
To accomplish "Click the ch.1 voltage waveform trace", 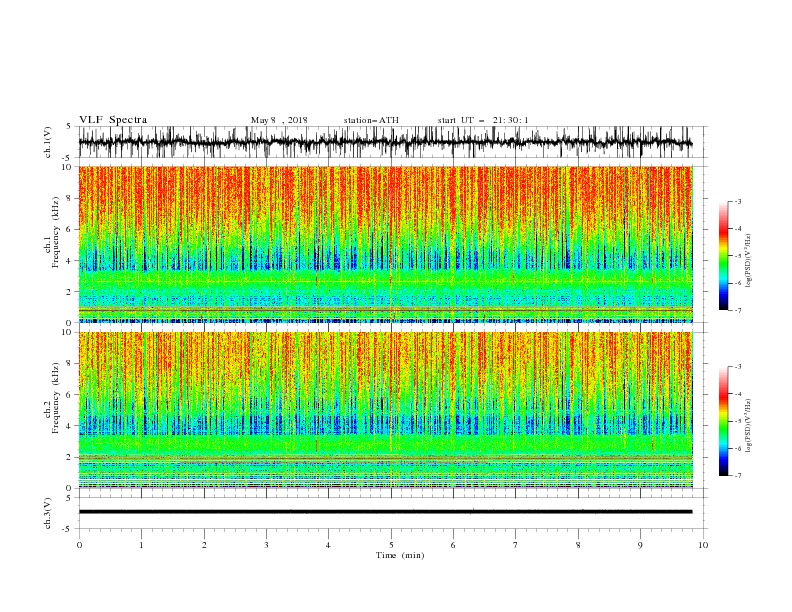I will (x=385, y=142).
